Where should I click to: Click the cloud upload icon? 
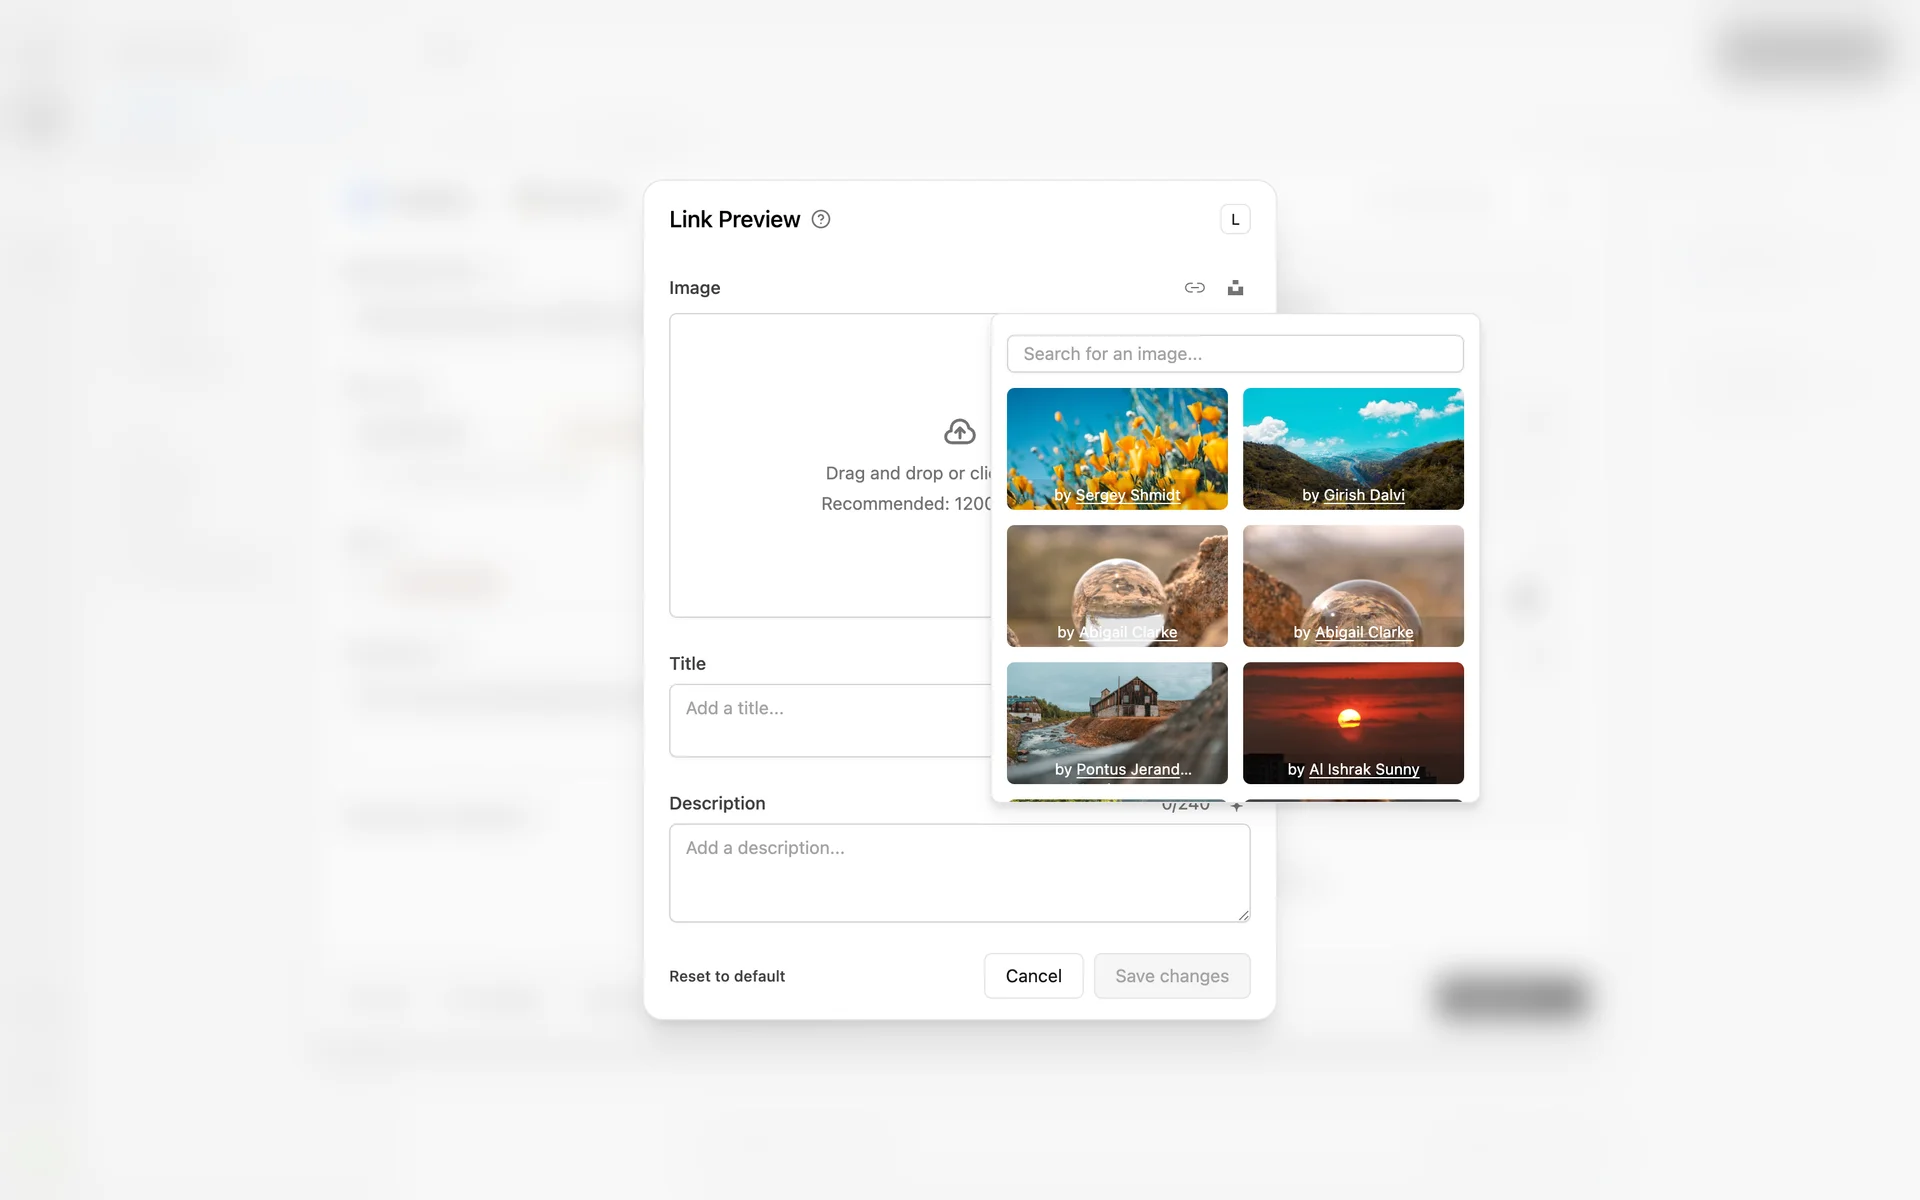pyautogui.click(x=959, y=432)
